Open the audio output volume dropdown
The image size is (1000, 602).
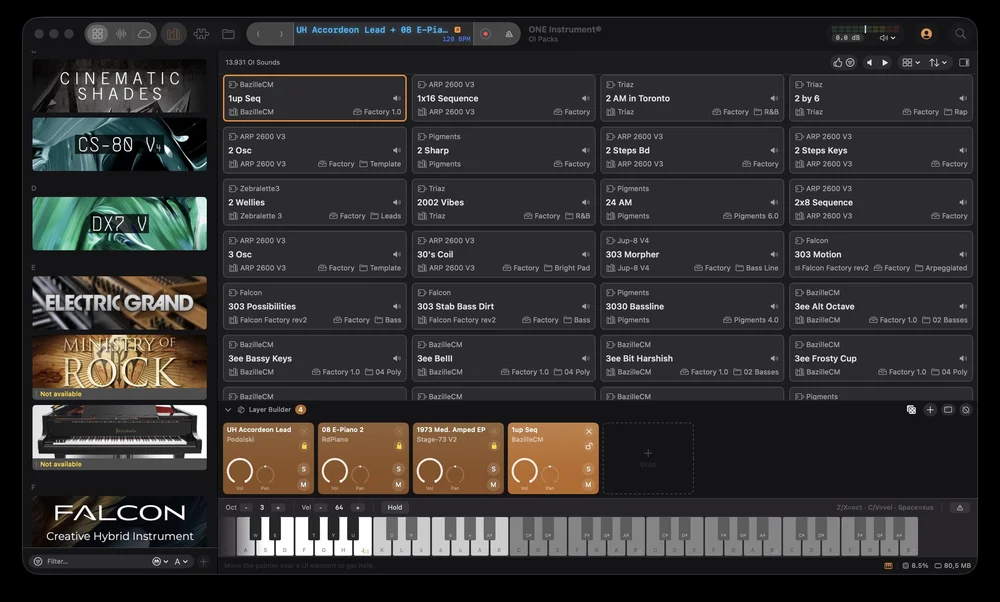tap(887, 38)
